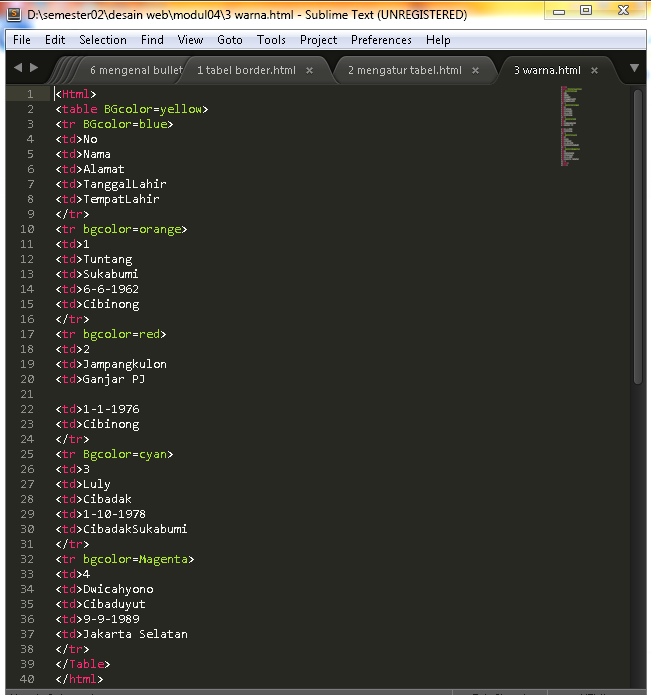Click the '<td>Alamat' line

tap(90, 169)
